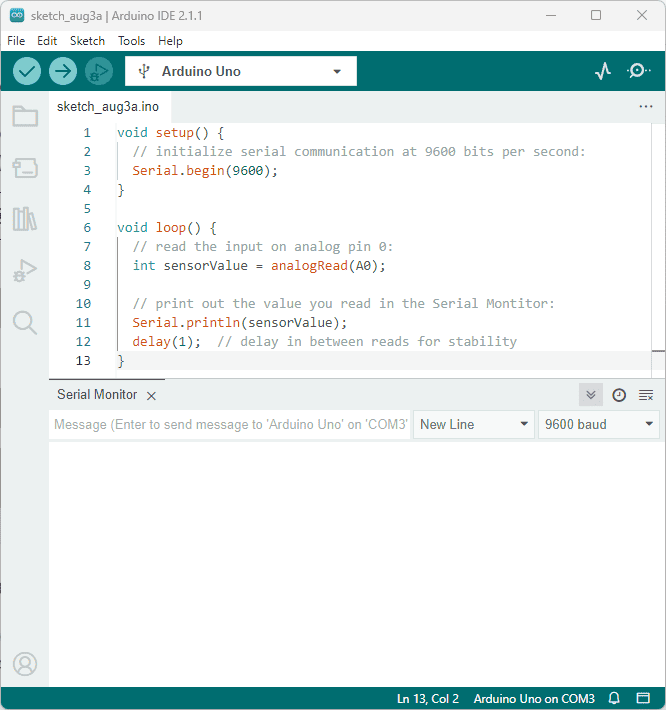
Task: Open the Boards Manager sidebar panel
Action: 25,168
